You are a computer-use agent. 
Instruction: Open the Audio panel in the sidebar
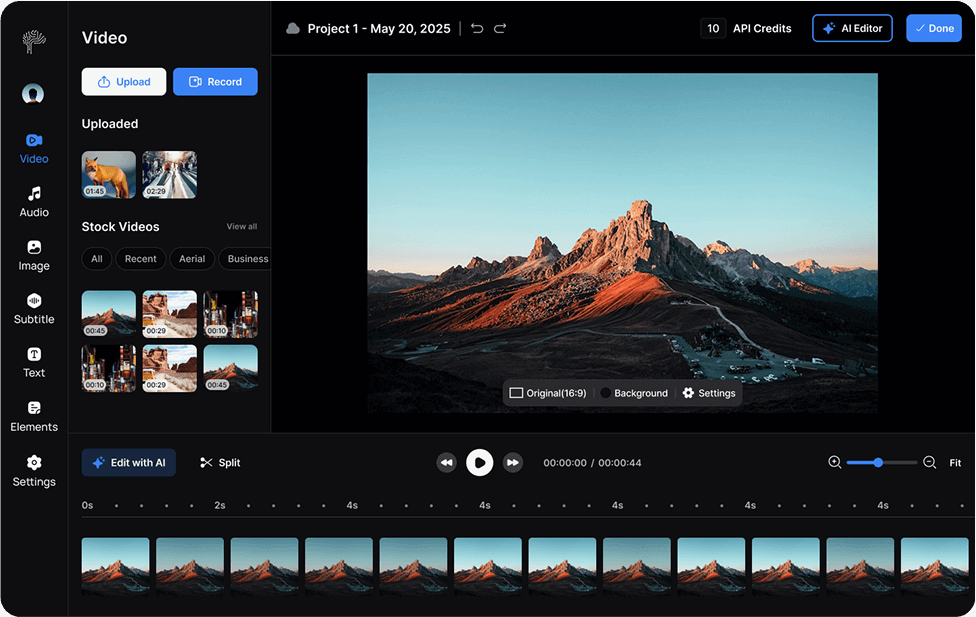pos(33,201)
